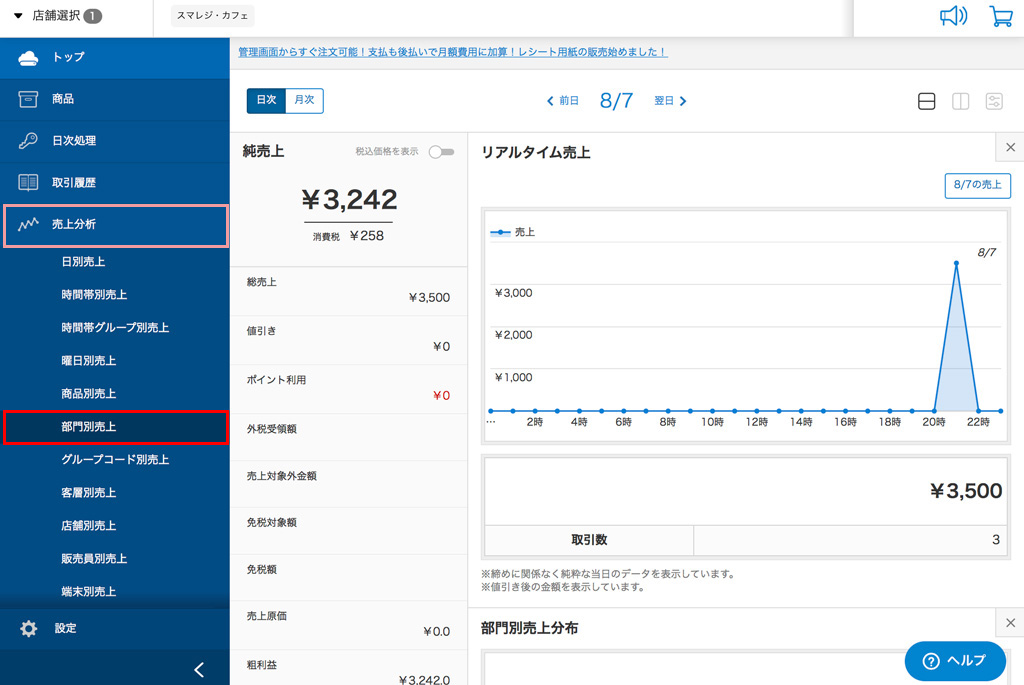Viewport: 1024px width, 685px height.
Task: Select the vertical split layout icon
Action: click(961, 101)
